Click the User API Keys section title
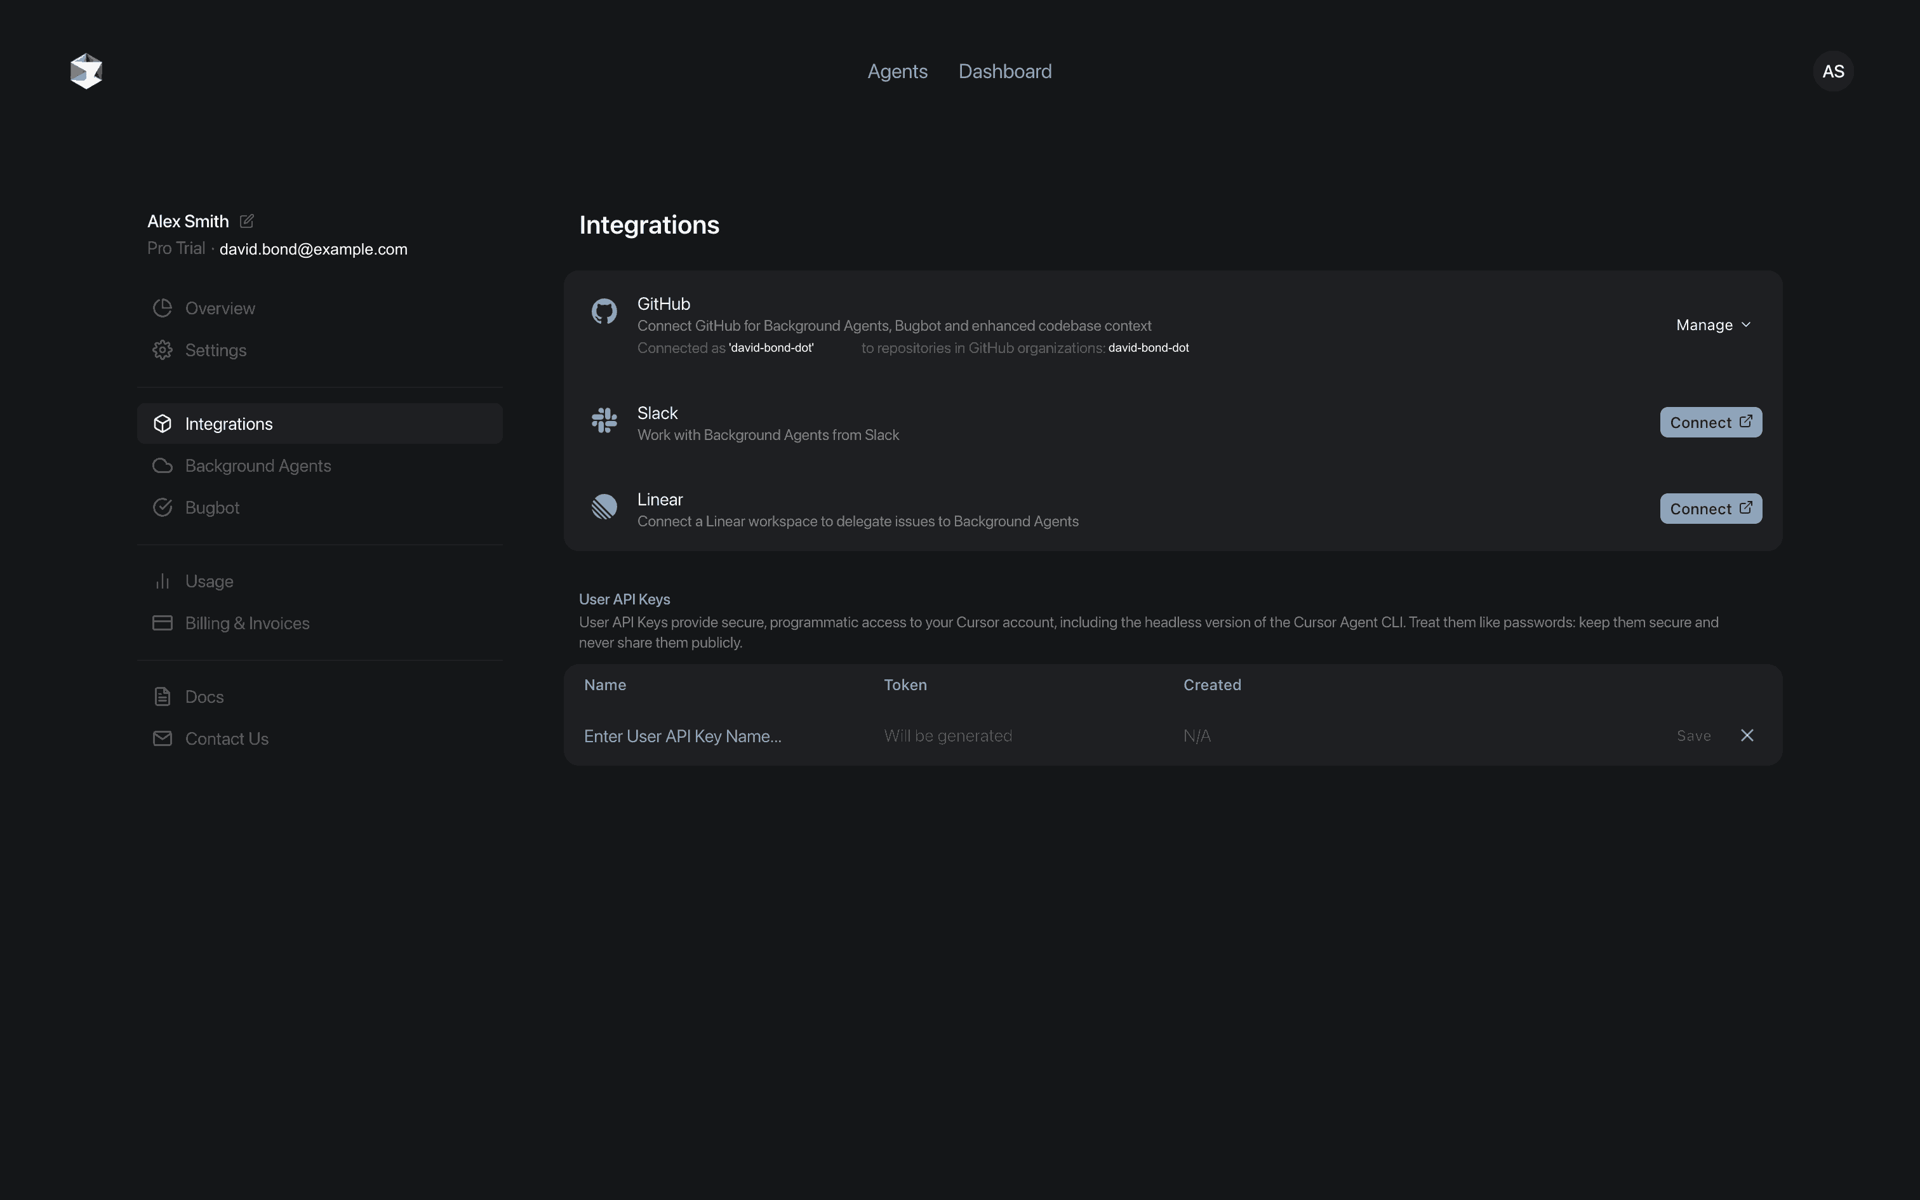 [624, 599]
